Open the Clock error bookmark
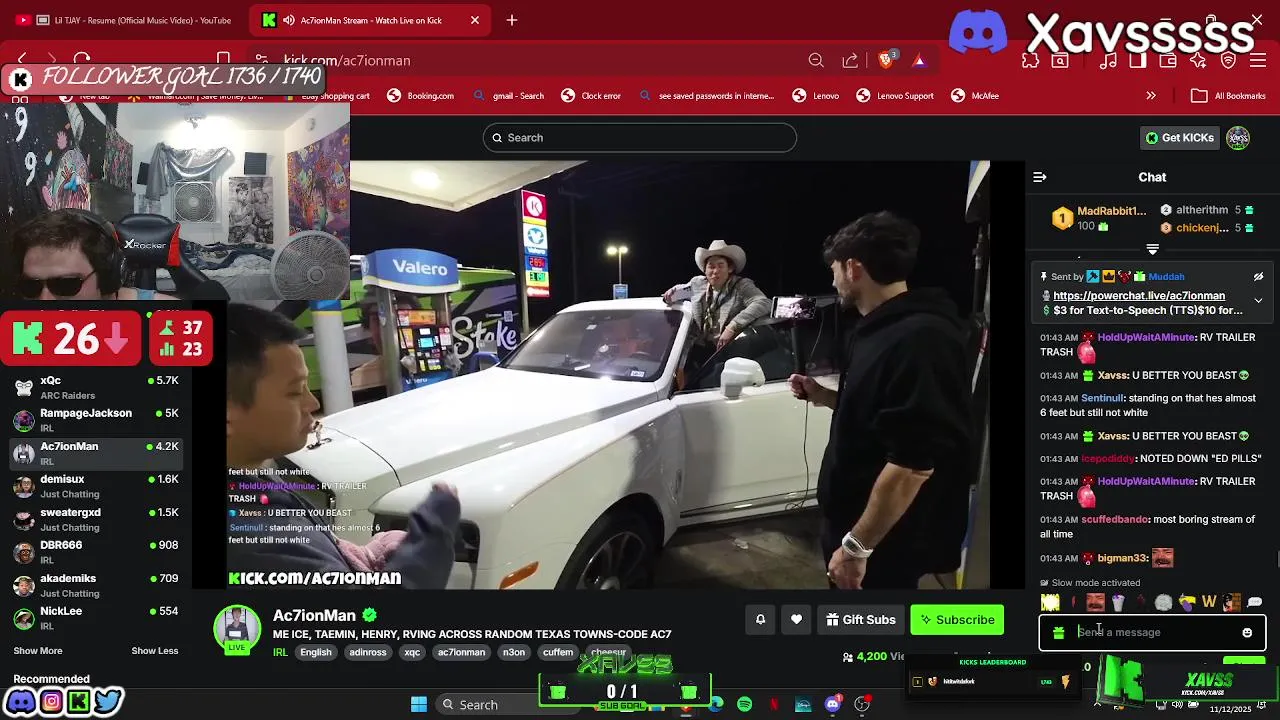This screenshot has height=720, width=1280. tap(591, 96)
